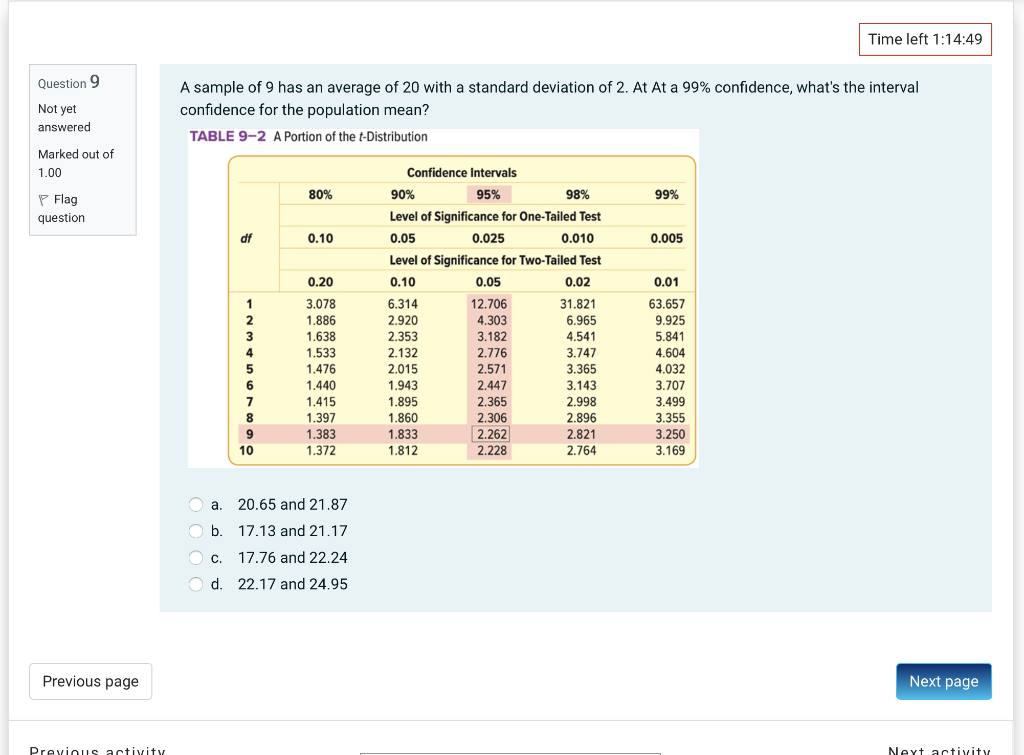Click the value 9.925 in row 2
The image size is (1024, 755).
670,320
